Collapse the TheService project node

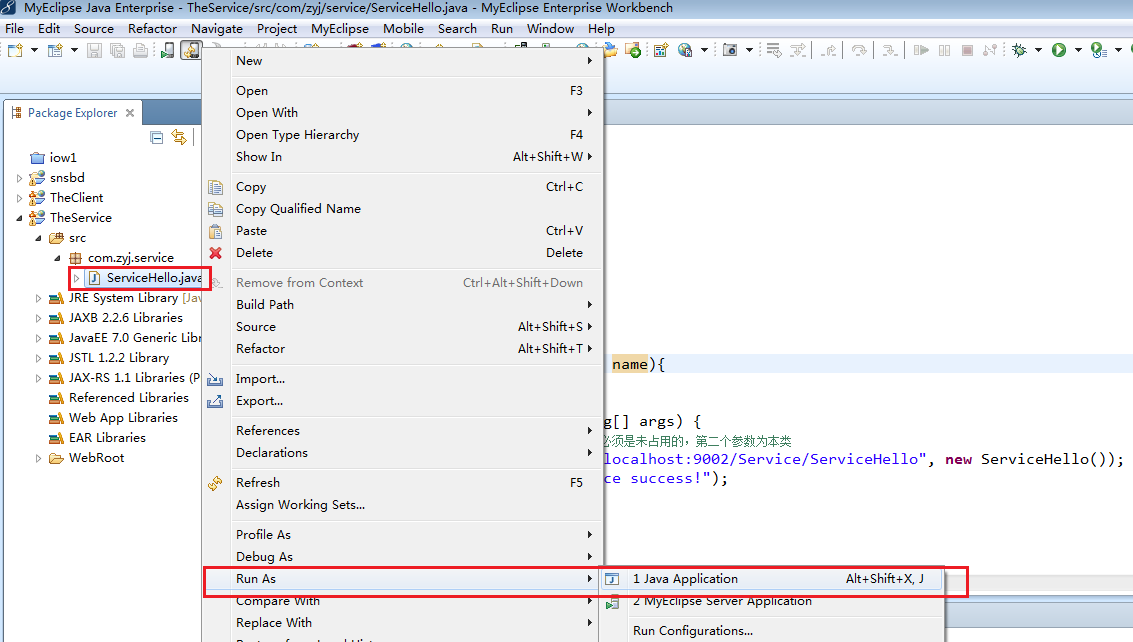click(20, 218)
